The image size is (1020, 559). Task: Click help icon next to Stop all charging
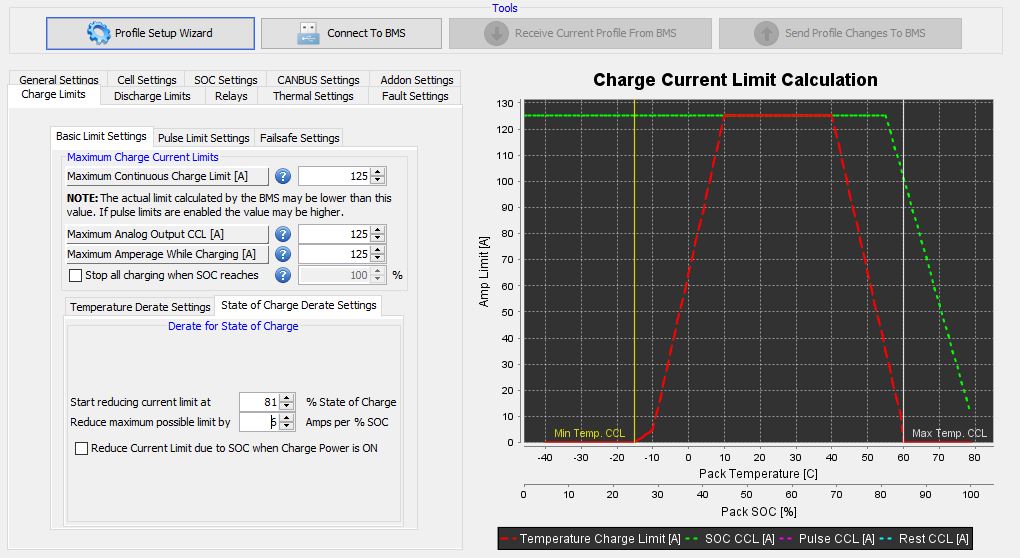283,275
